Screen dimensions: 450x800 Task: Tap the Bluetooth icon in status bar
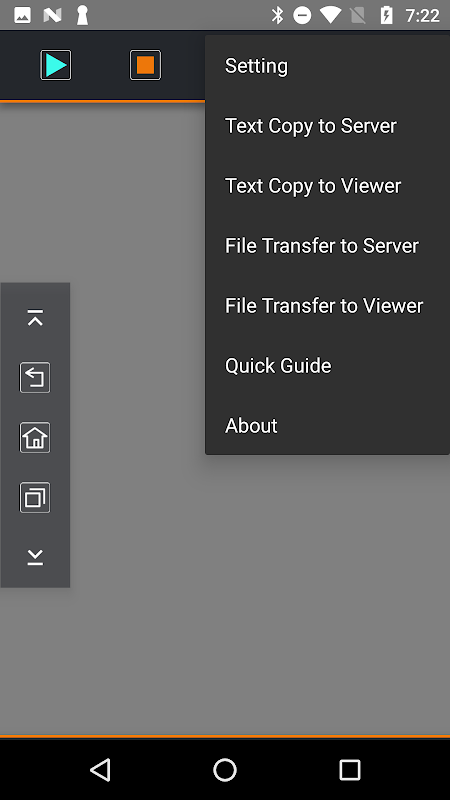pyautogui.click(x=277, y=15)
